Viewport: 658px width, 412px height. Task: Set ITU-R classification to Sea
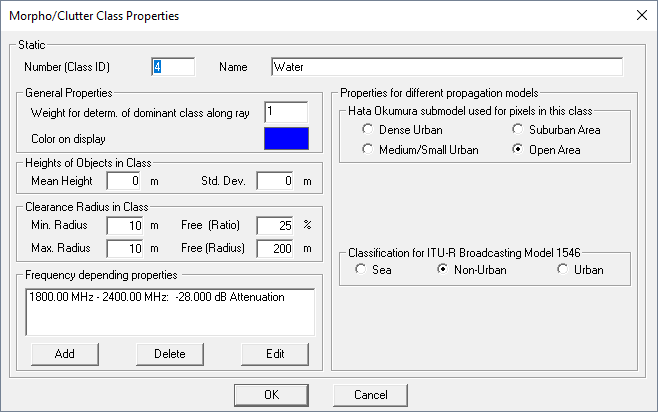(362, 270)
